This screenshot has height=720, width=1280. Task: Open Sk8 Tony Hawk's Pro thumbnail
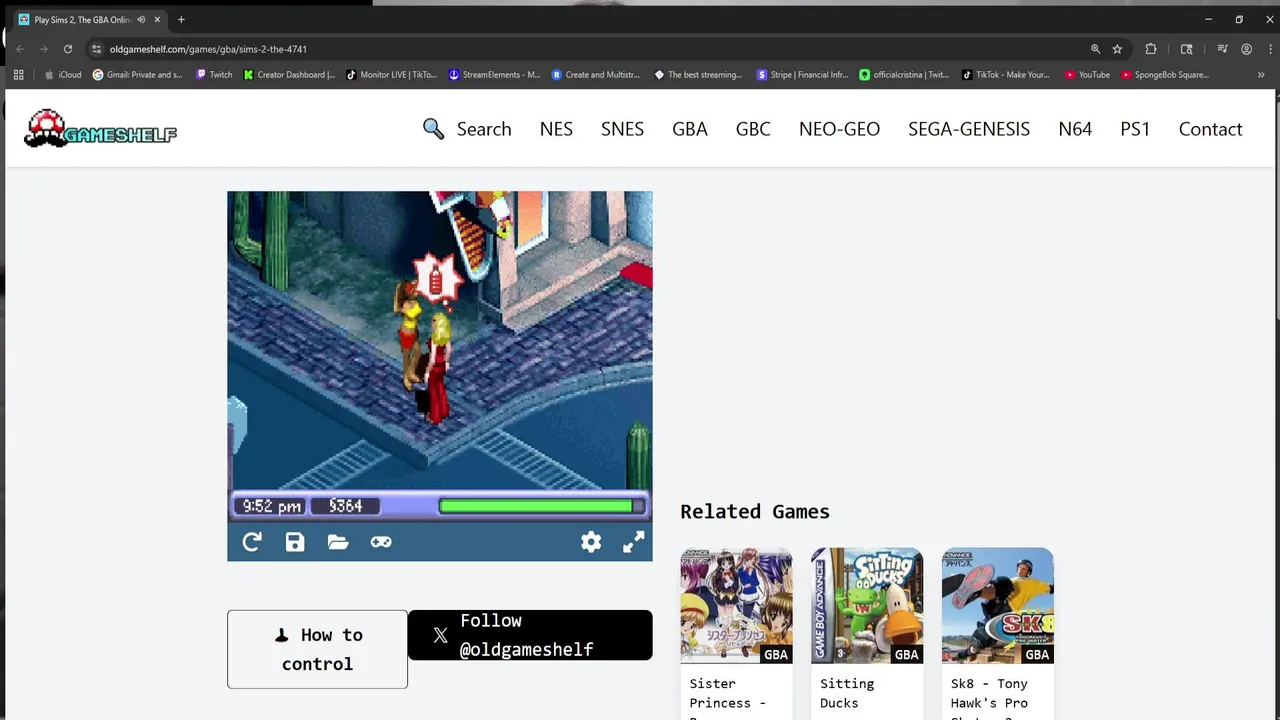pos(997,605)
